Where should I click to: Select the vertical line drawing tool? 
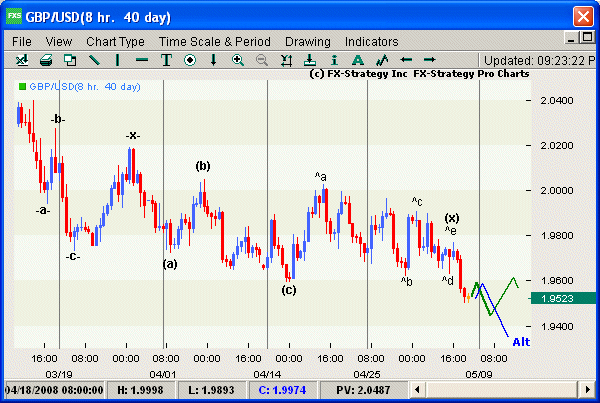117,60
